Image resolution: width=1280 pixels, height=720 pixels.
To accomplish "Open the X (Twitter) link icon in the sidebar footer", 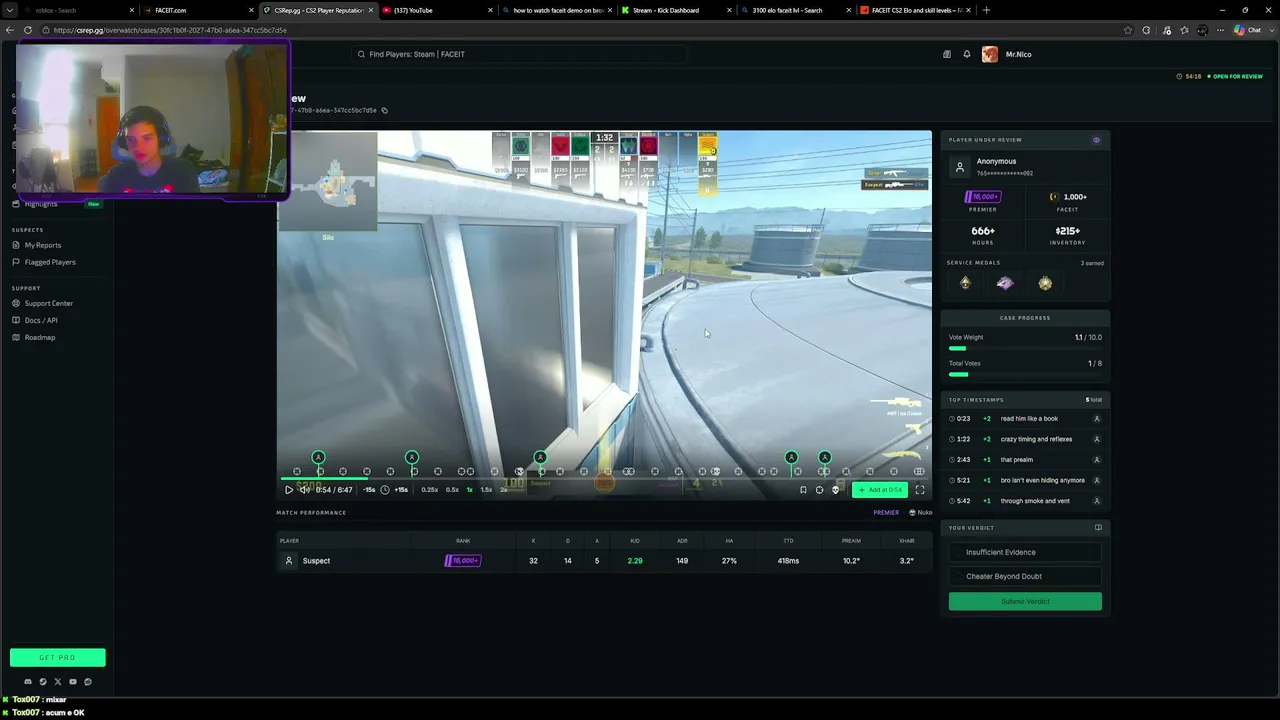I will click(x=57, y=682).
